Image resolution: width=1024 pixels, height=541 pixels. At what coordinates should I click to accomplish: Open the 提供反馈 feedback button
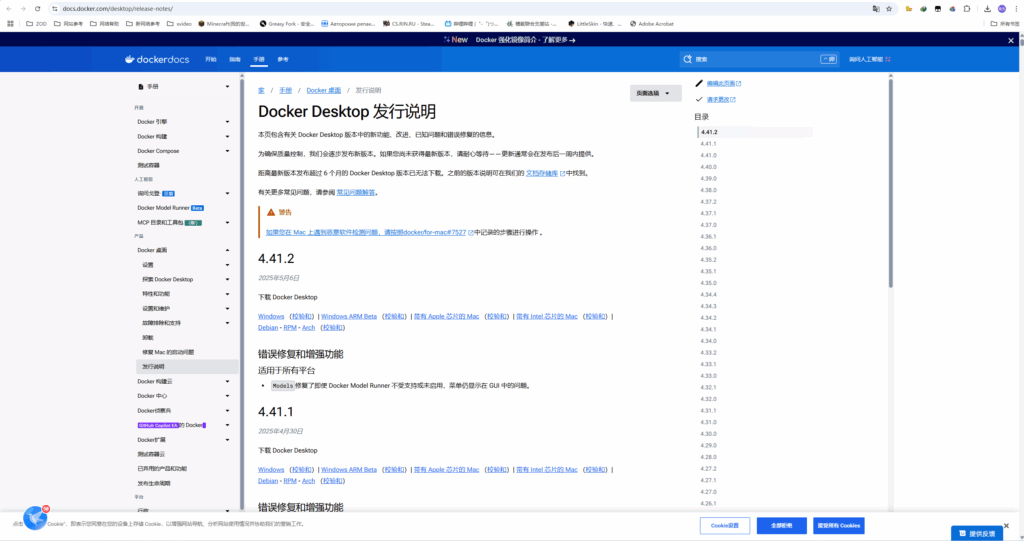tap(977, 533)
